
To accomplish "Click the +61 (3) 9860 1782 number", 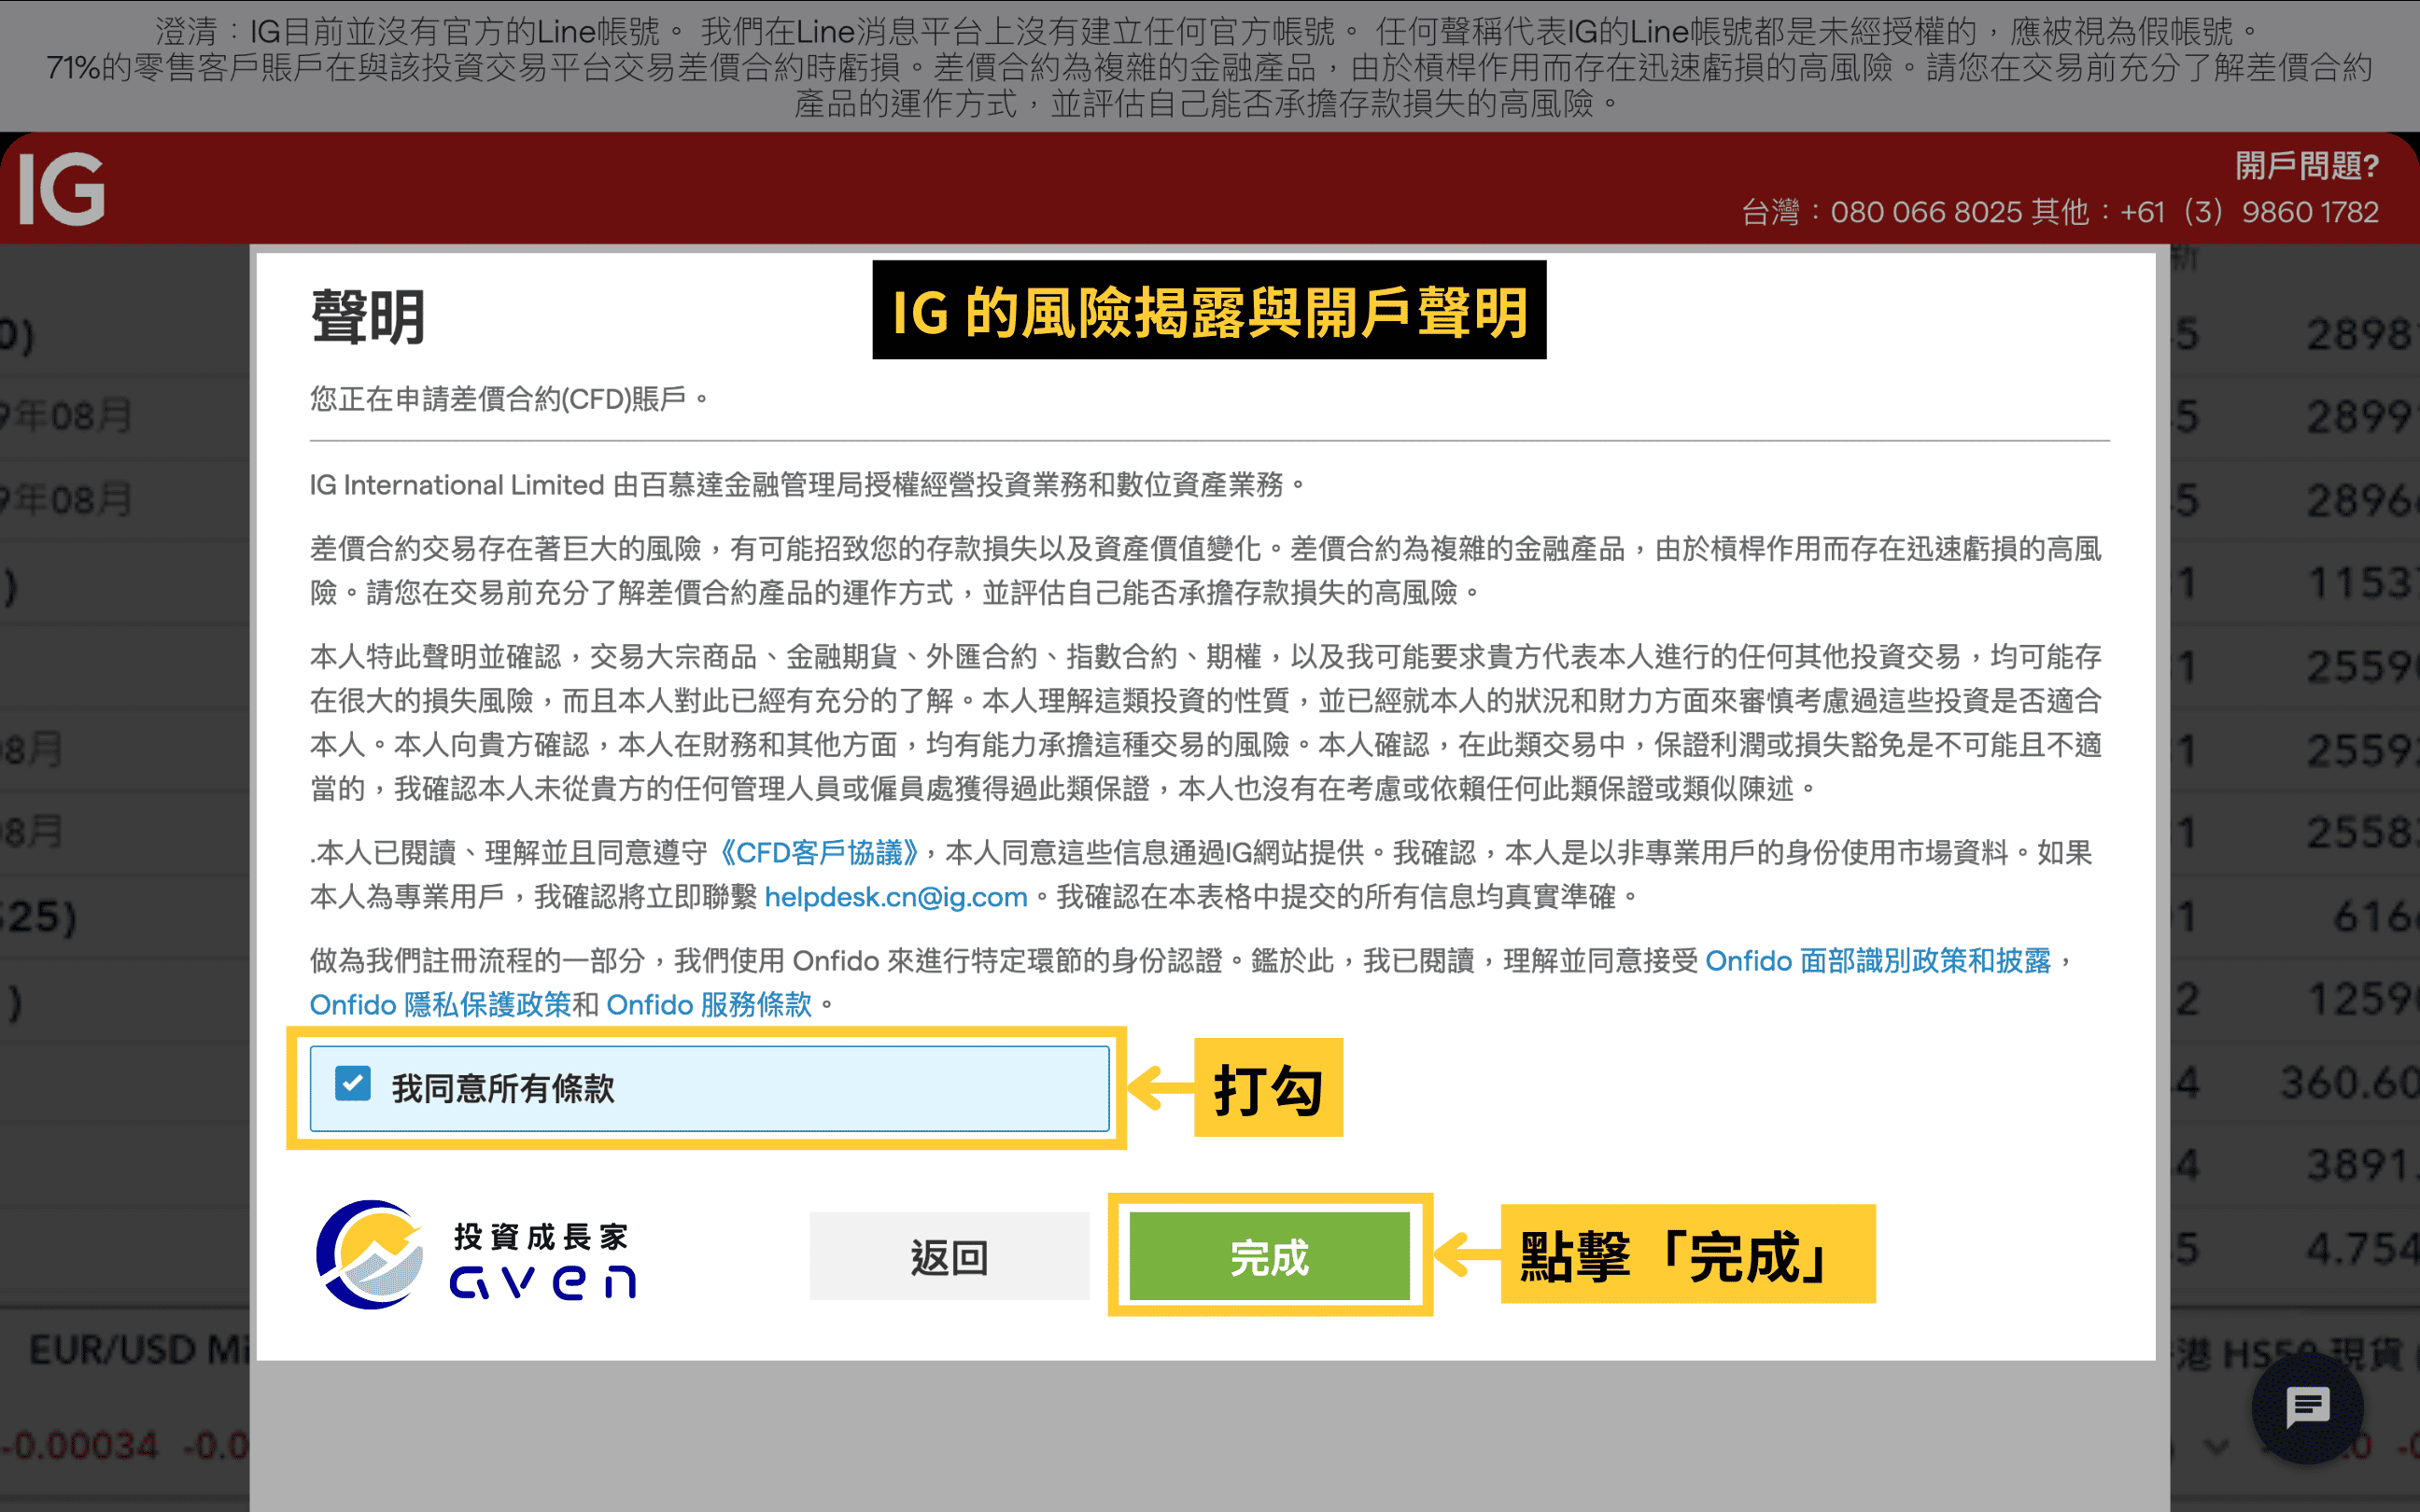I will coord(2249,212).
